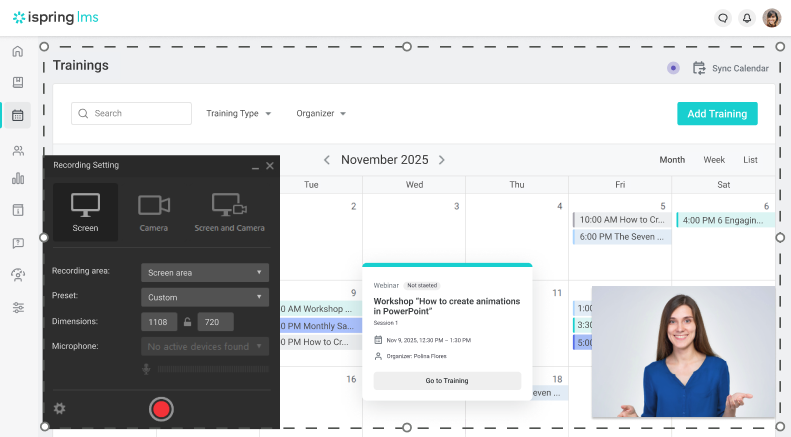Open the users icon in sidebar
The width and height of the screenshot is (791, 437).
point(18,150)
